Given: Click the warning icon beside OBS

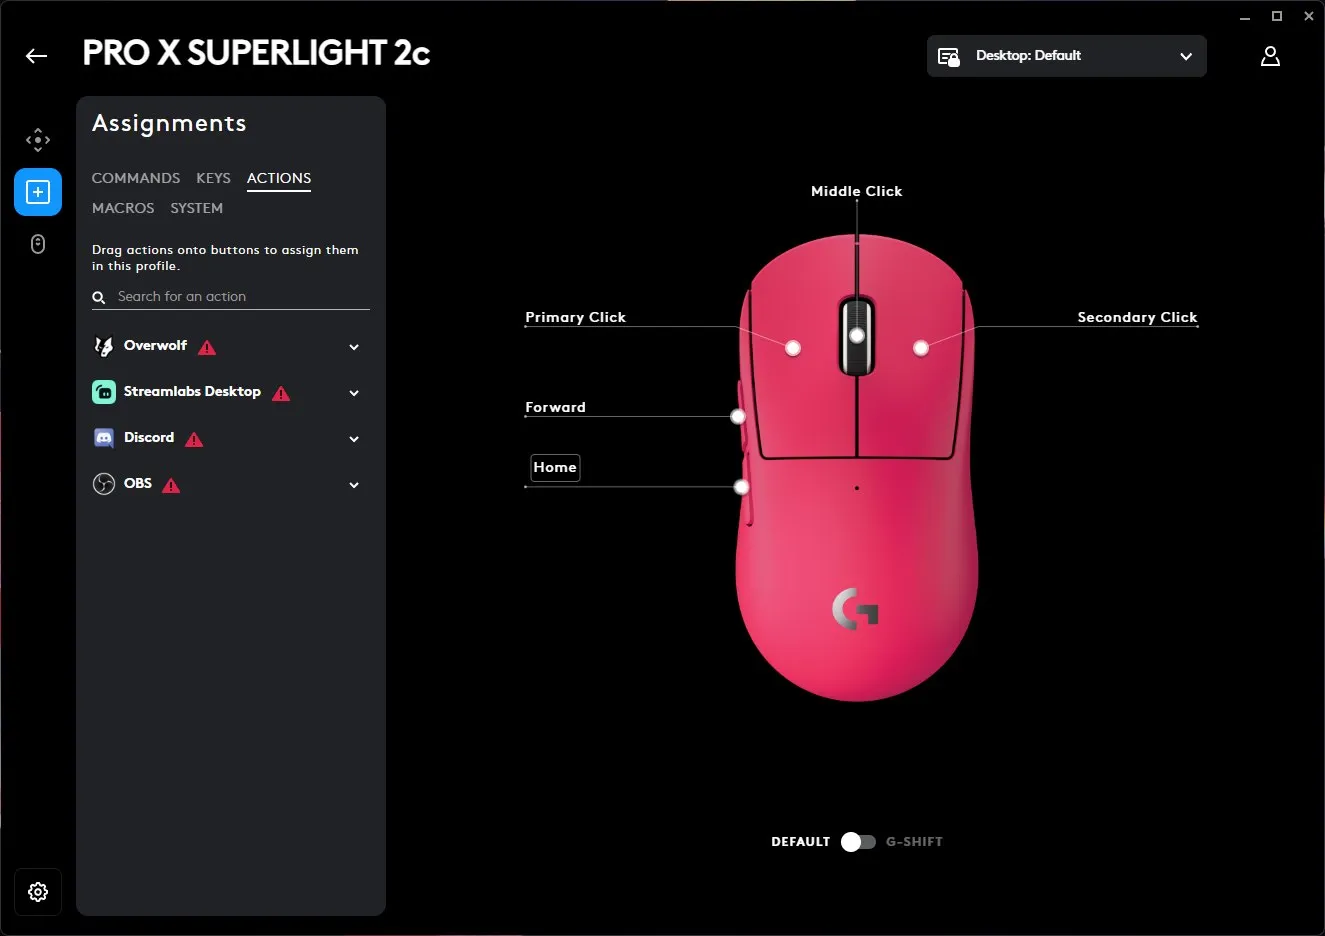Looking at the screenshot, I should coord(170,486).
